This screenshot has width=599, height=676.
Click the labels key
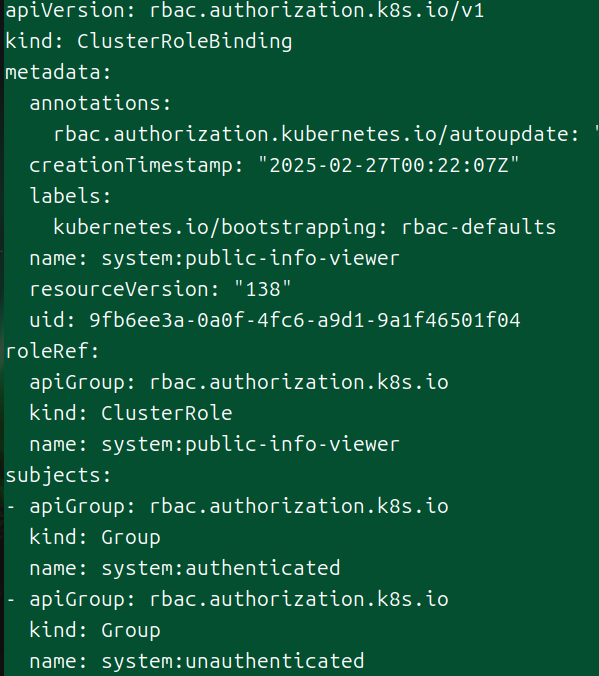[x=70, y=196]
